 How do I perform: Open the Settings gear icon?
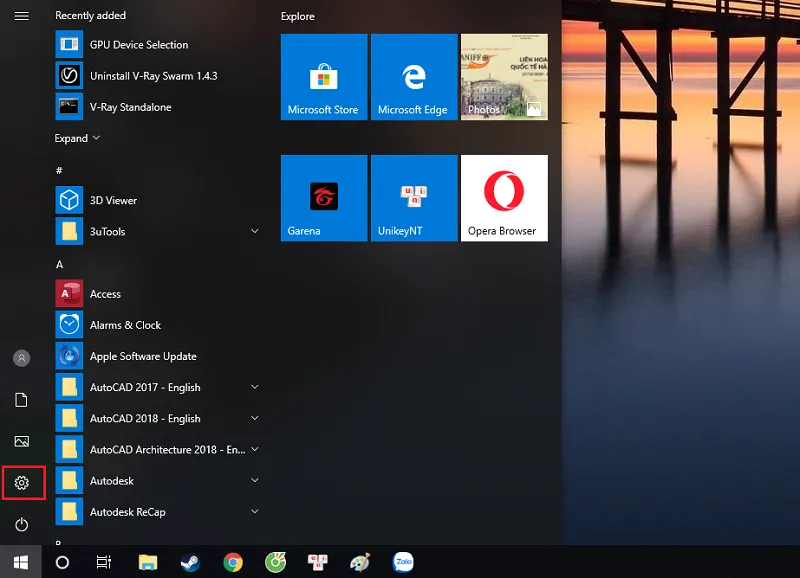pyautogui.click(x=22, y=483)
